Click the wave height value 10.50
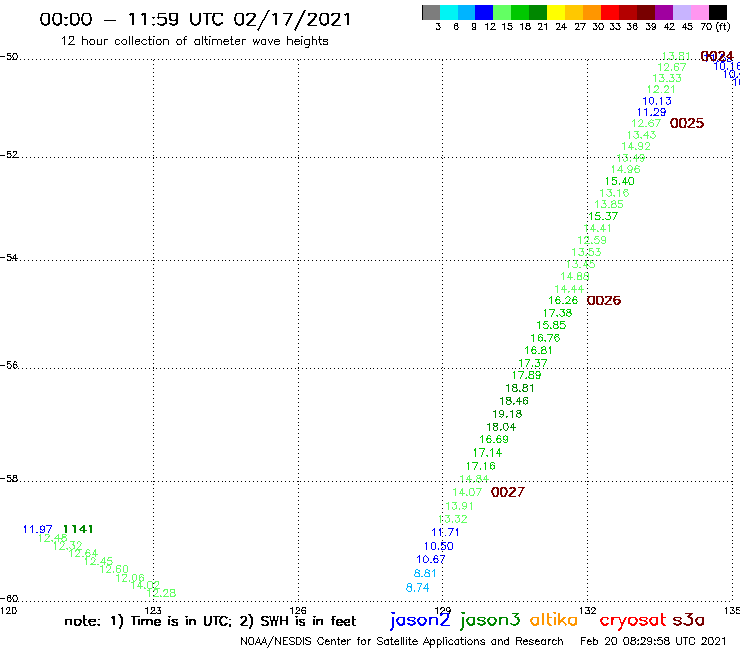 [x=438, y=546]
